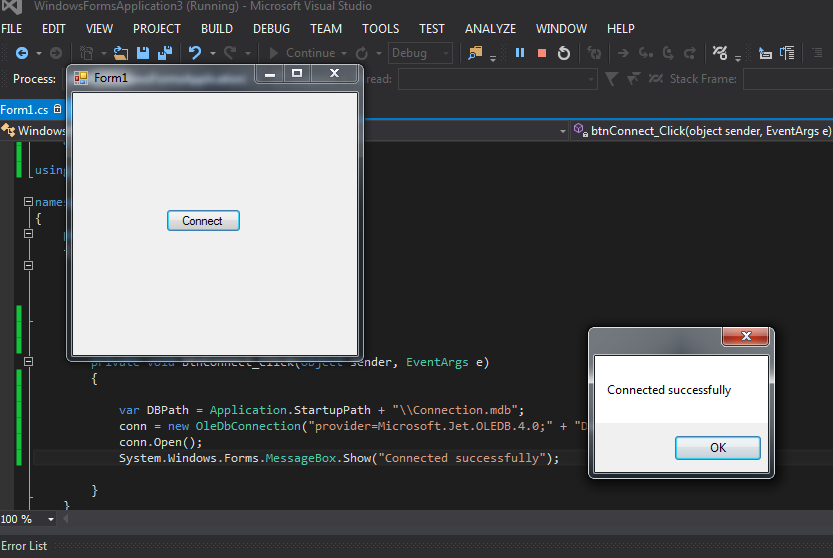Click the Redo arrow icon
The width and height of the screenshot is (833, 558).
coord(230,53)
